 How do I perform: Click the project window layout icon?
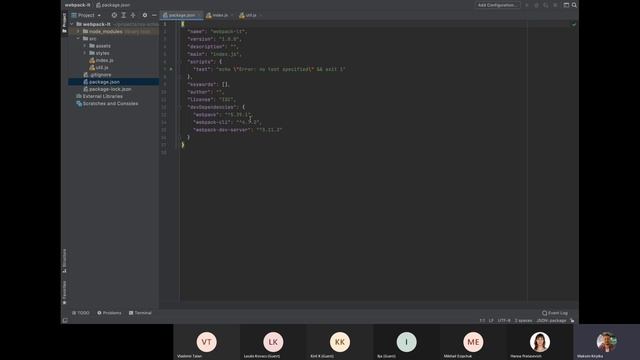566,5
